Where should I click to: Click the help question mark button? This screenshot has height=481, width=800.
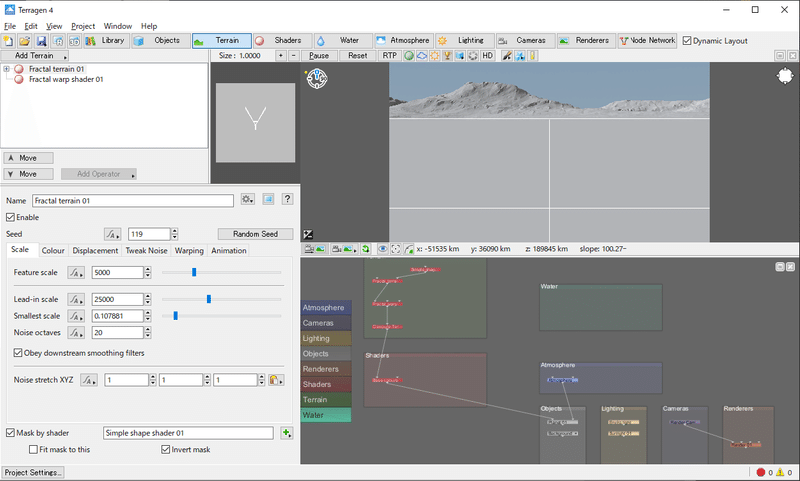(x=287, y=199)
